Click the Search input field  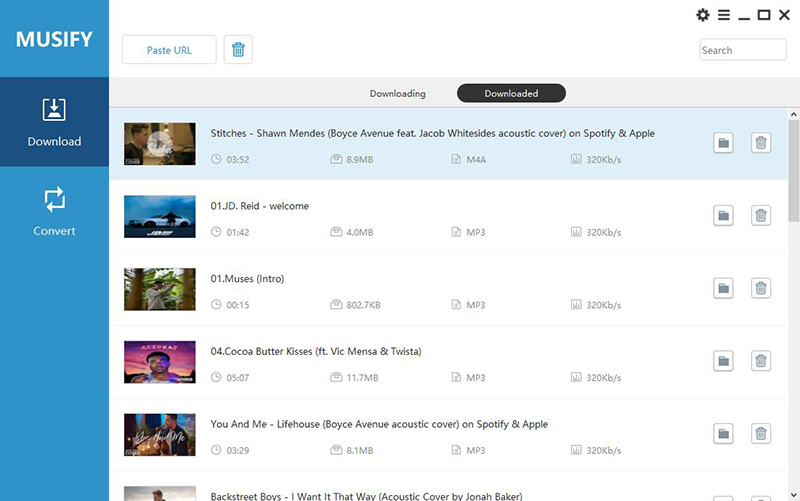click(743, 50)
